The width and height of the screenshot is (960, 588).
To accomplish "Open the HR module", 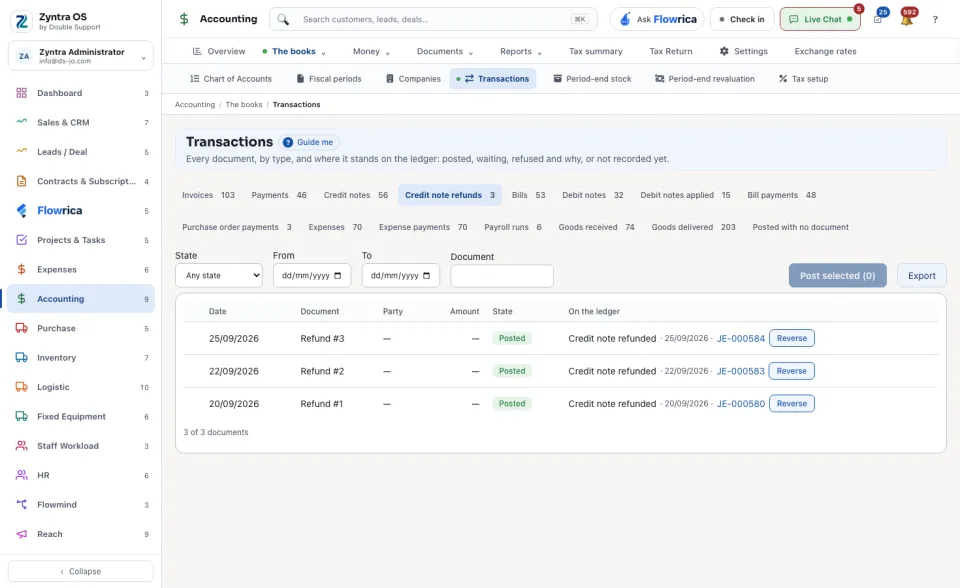I will pyautogui.click(x=81, y=475).
